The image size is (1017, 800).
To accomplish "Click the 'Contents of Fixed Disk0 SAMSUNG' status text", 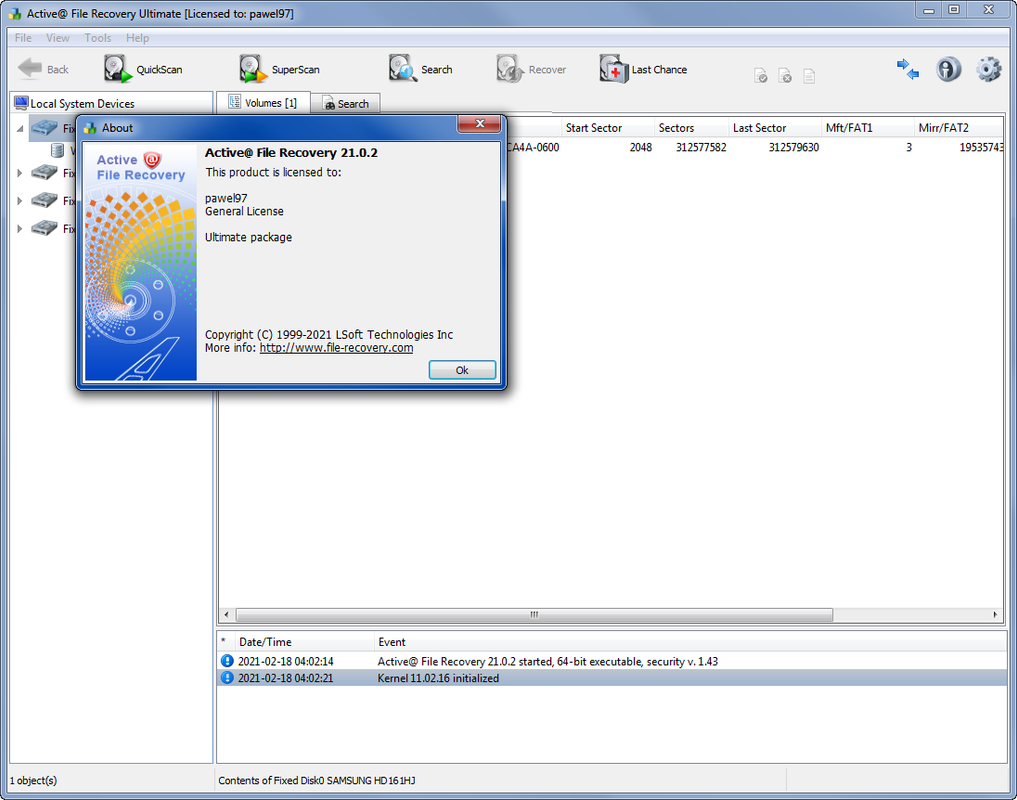I will tap(317, 780).
